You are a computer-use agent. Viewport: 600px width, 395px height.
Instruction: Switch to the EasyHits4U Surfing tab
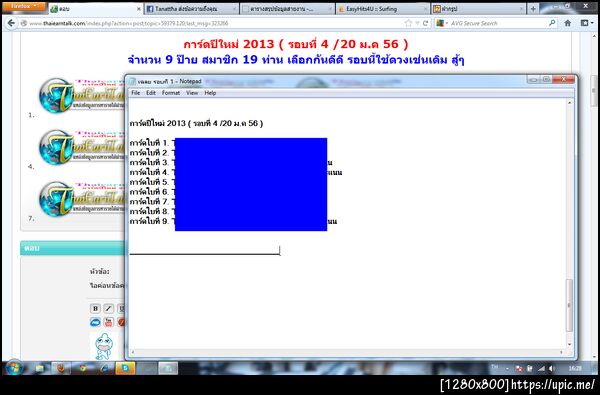pyautogui.click(x=382, y=9)
